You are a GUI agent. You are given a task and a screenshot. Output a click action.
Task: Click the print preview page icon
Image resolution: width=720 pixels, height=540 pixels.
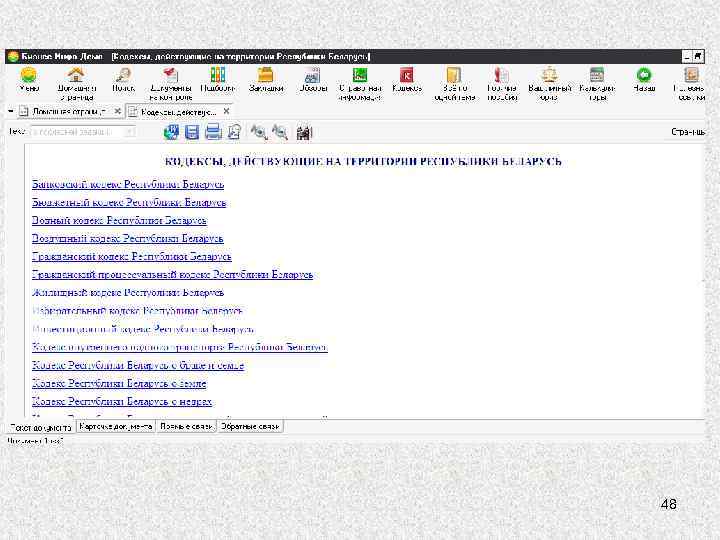tap(235, 132)
